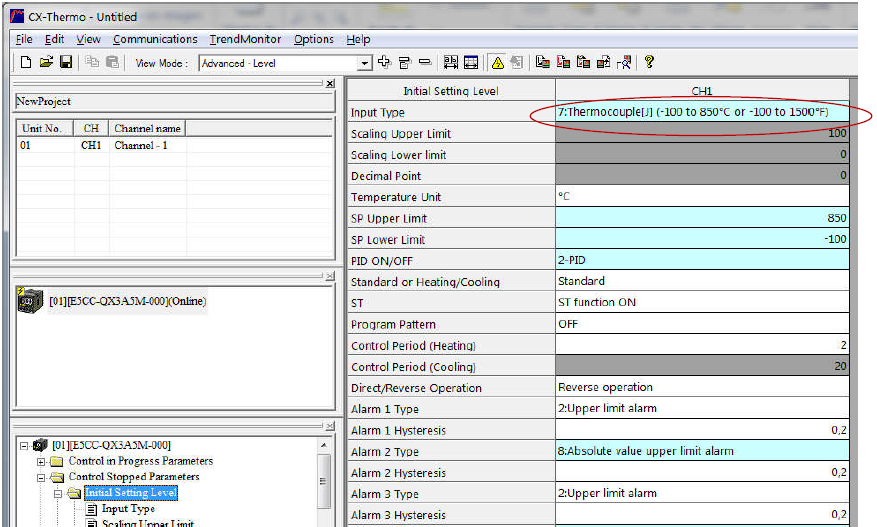
Task: Click the minus bar toolbar icon
Action: (425, 62)
